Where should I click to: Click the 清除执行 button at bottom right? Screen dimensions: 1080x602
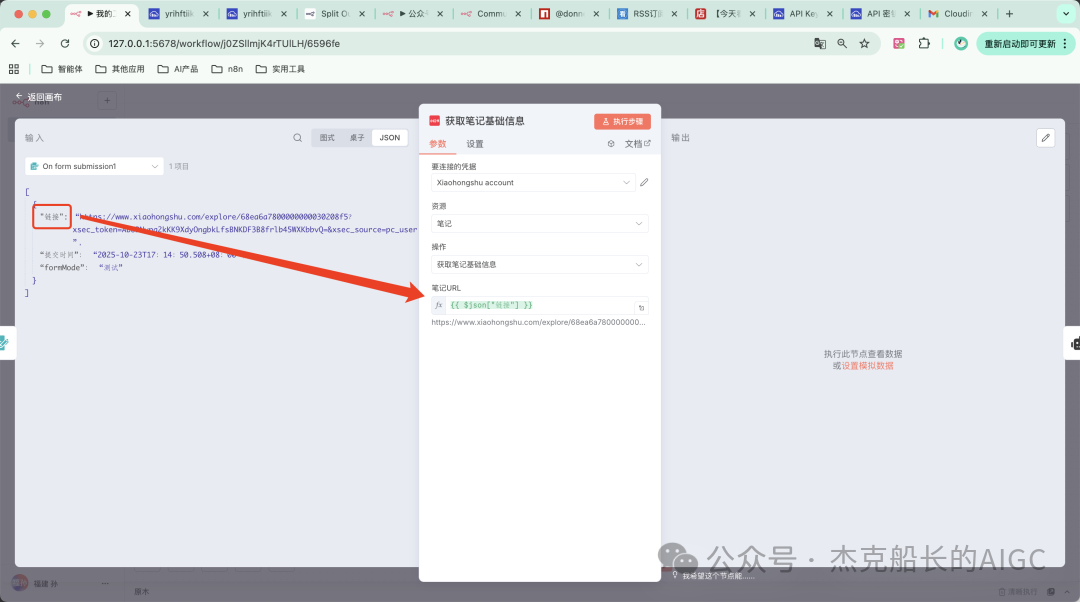[1018, 592]
